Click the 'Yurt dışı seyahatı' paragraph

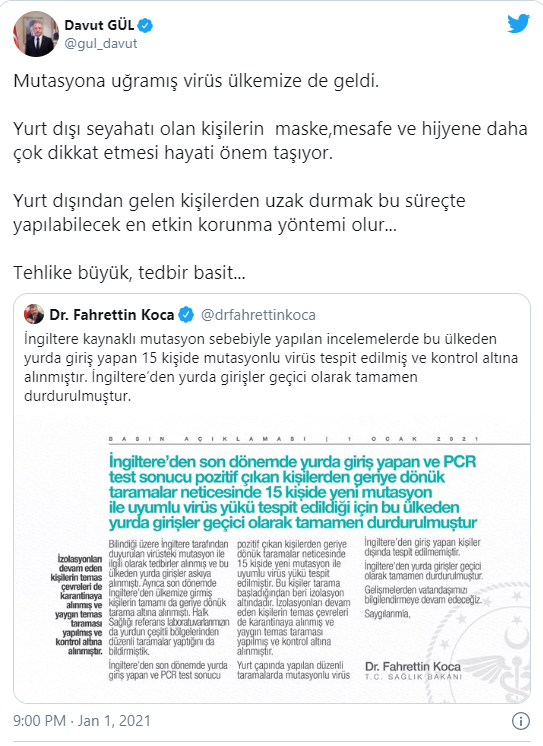click(x=270, y=141)
